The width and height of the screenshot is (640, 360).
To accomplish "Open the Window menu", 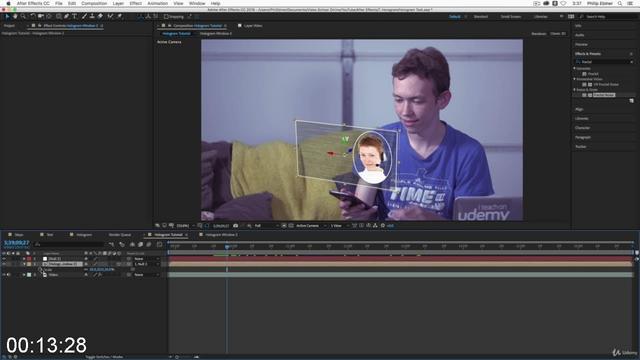I will click(x=197, y=3).
